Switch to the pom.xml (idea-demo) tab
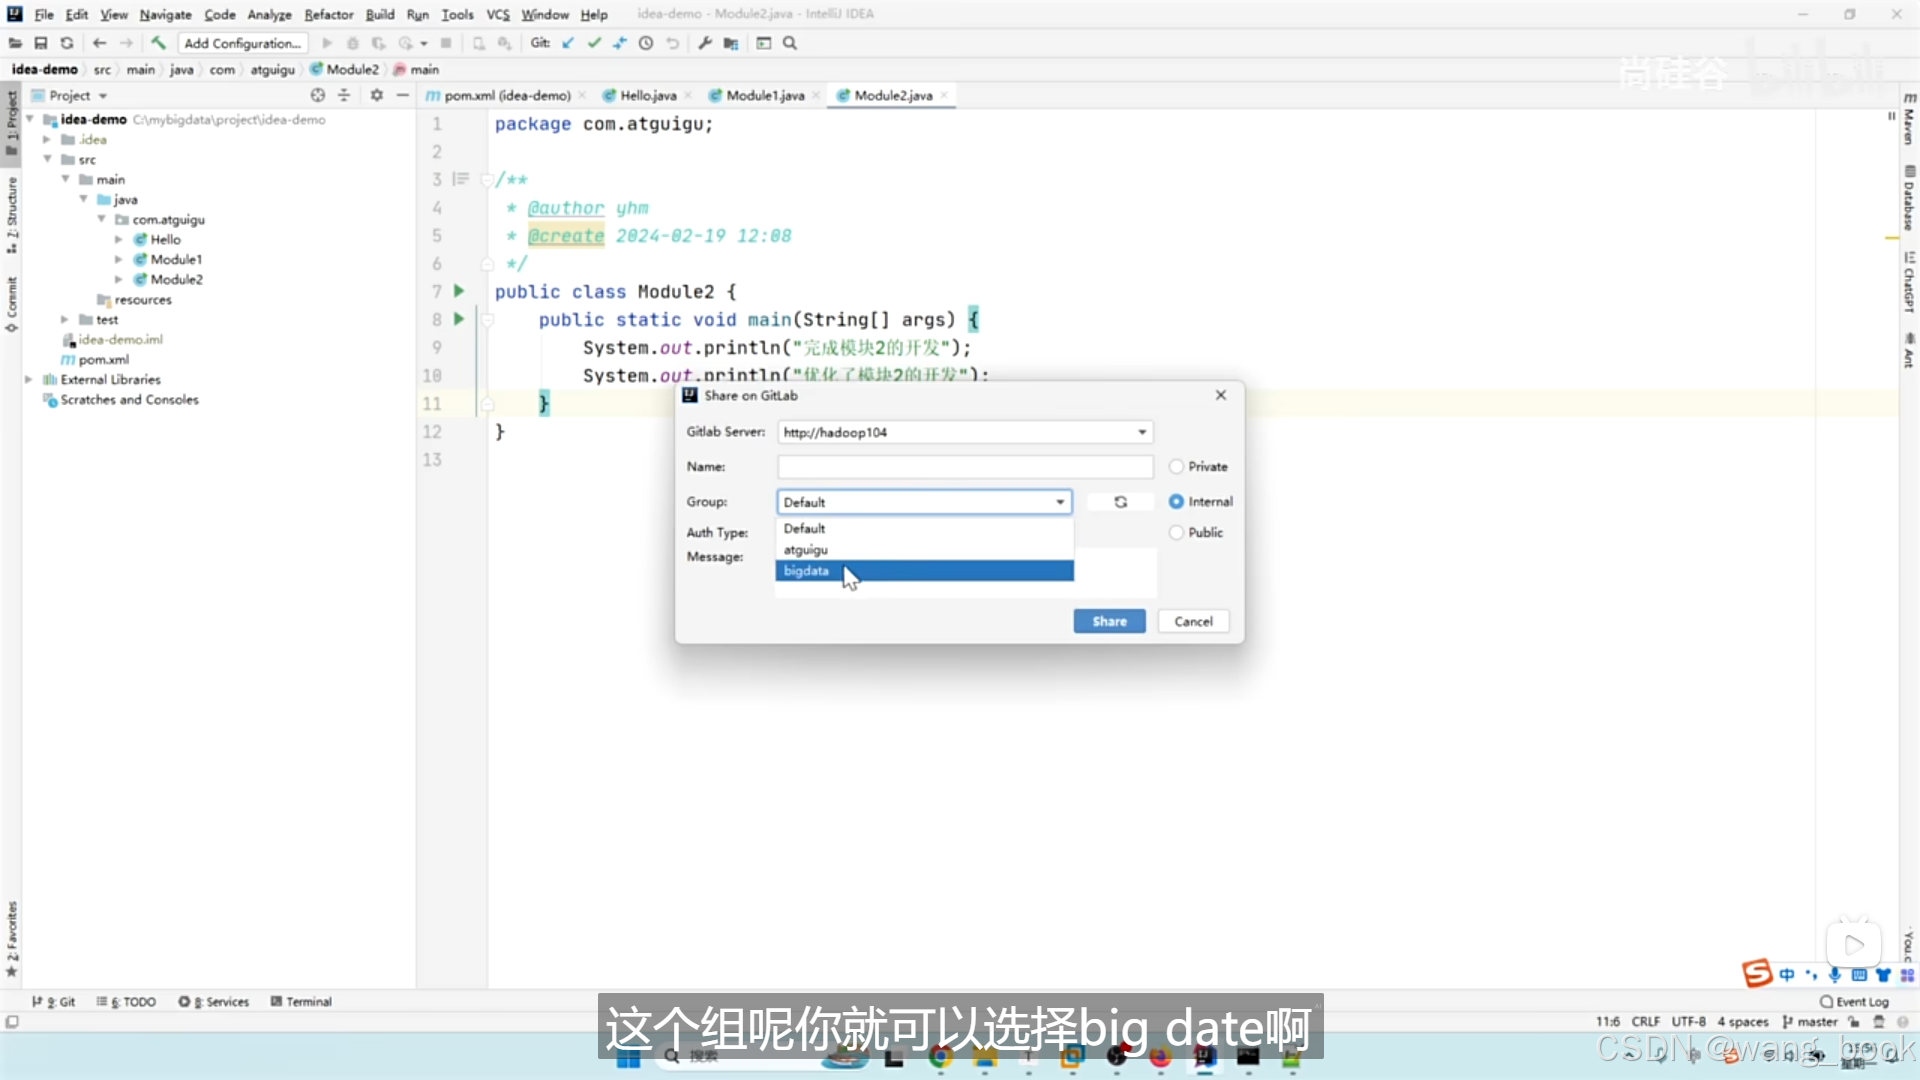The image size is (1920, 1080). point(507,95)
